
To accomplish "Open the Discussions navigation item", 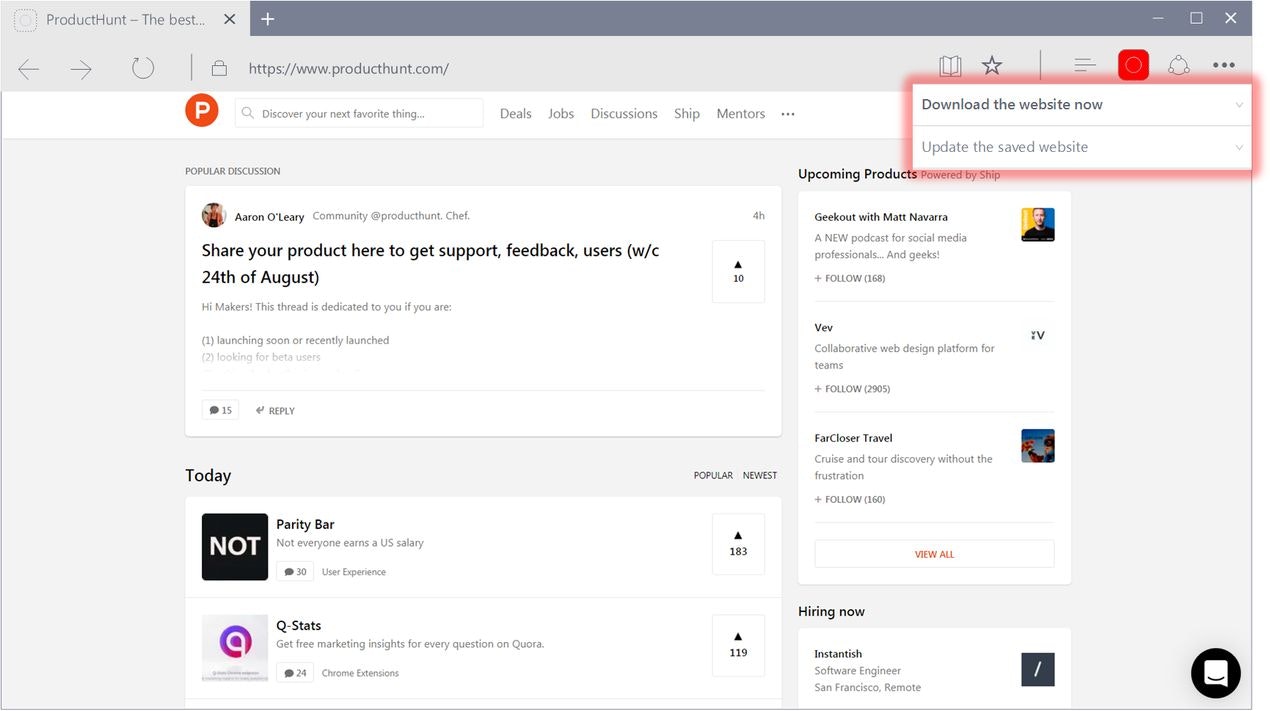I will 624,114.
